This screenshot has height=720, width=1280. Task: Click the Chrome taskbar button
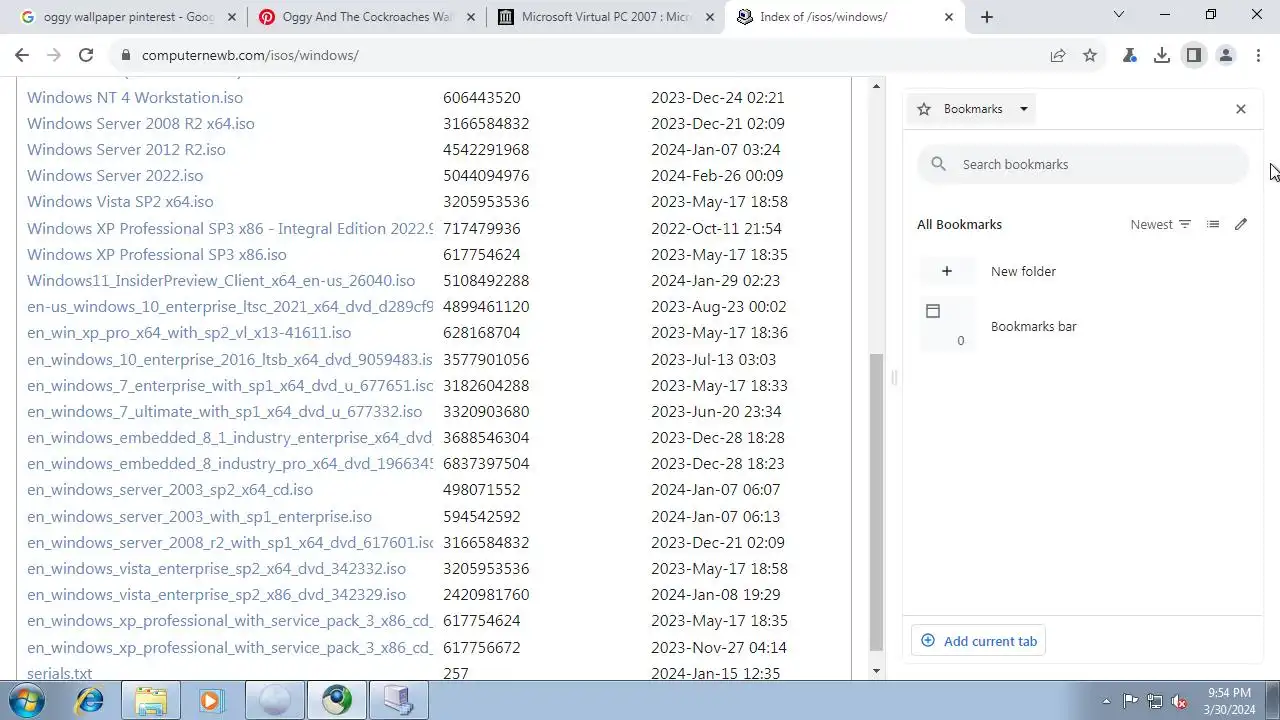click(x=337, y=700)
